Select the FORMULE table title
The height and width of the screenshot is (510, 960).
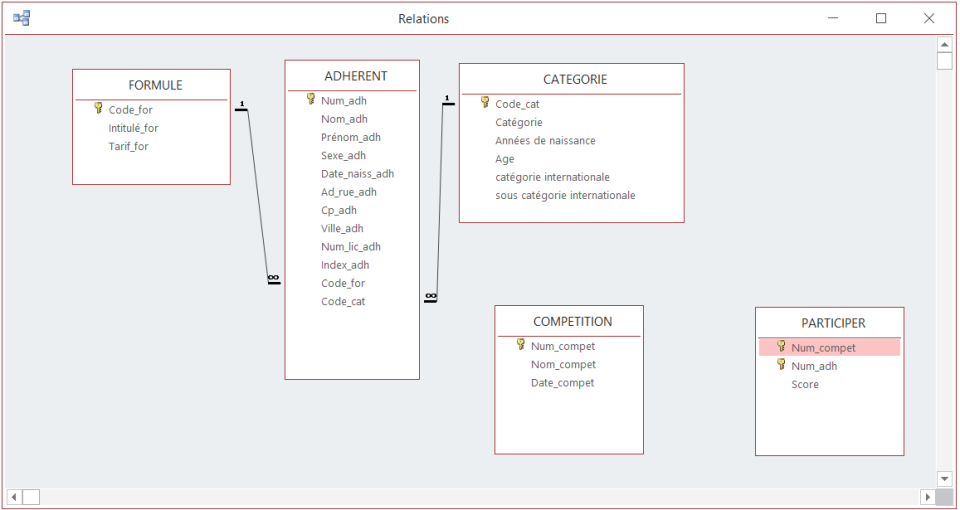pos(156,85)
